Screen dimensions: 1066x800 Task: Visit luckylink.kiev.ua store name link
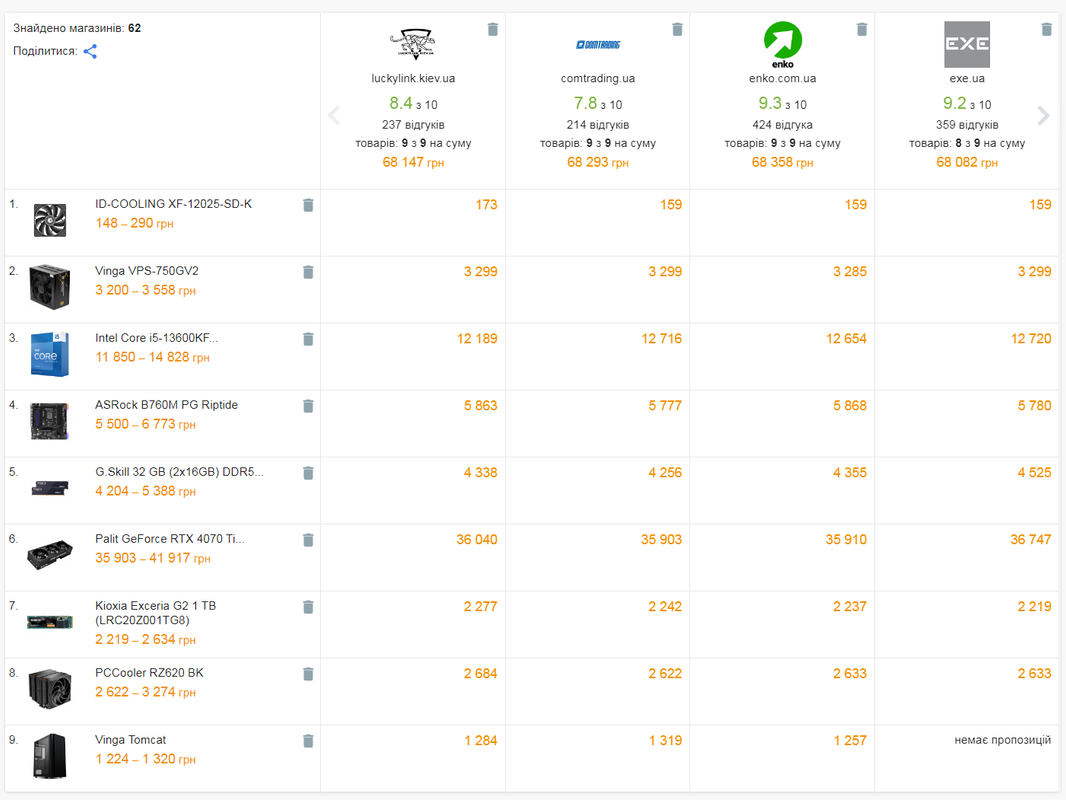coord(413,78)
